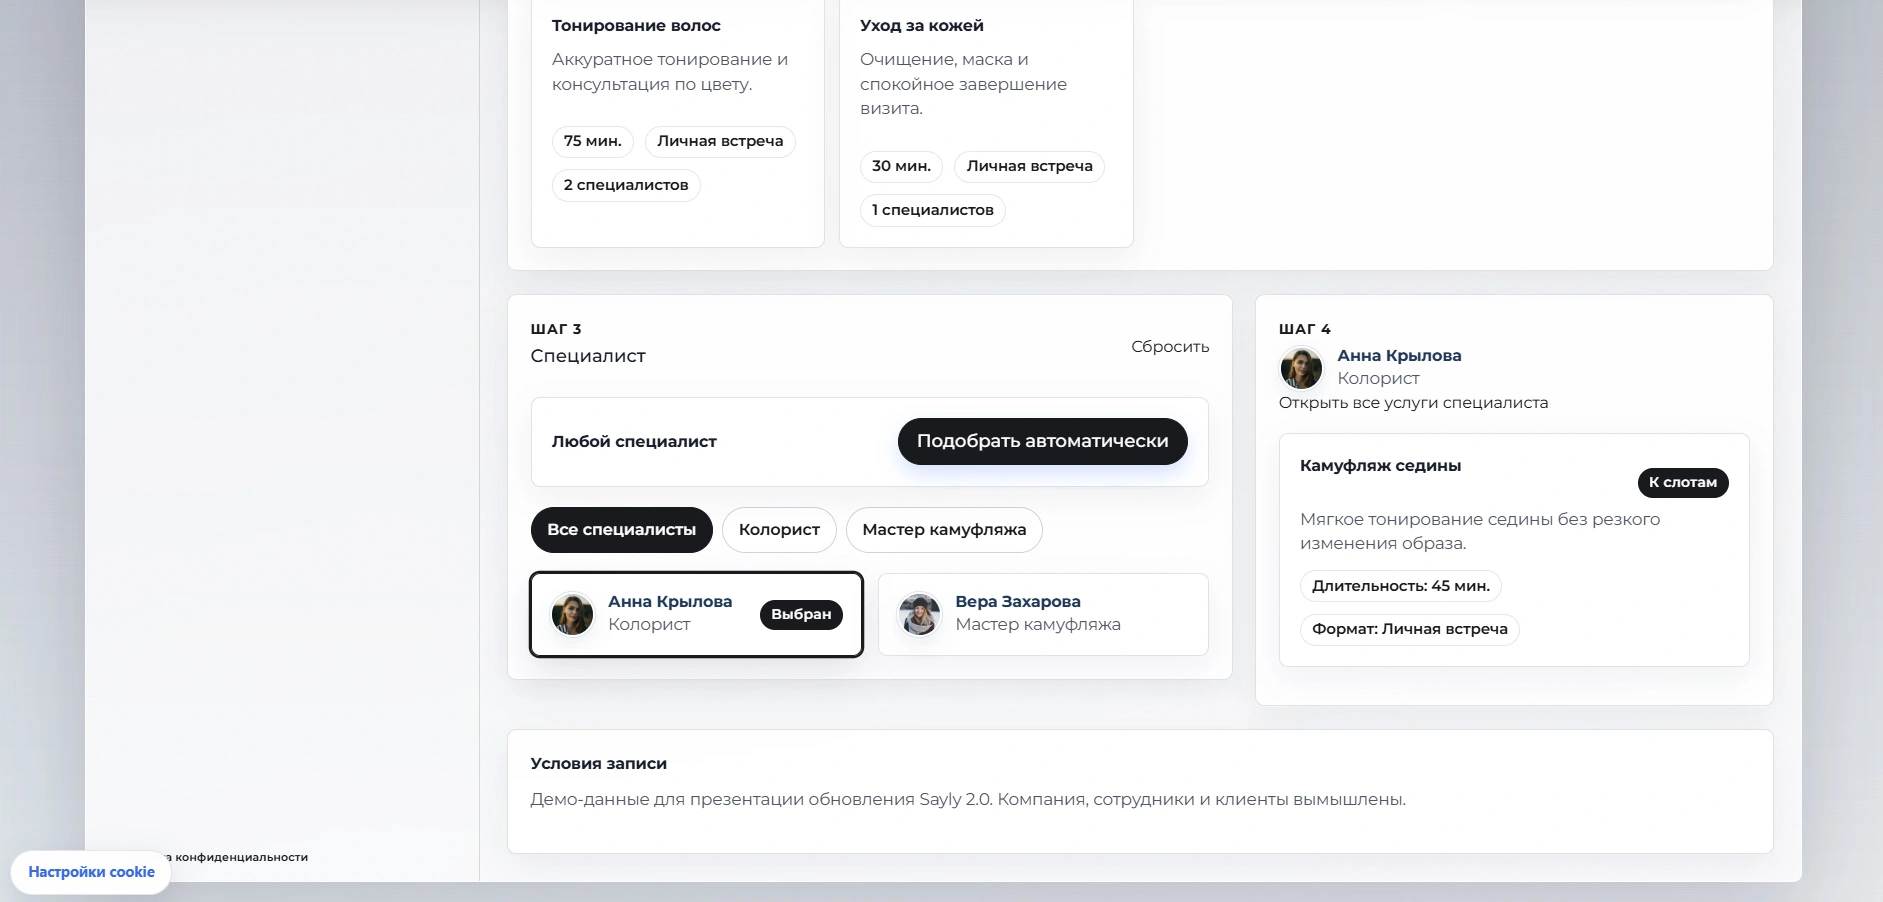The height and width of the screenshot is (902, 1883).
Task: Click the 75 мин. duration chip
Action: coord(592,141)
